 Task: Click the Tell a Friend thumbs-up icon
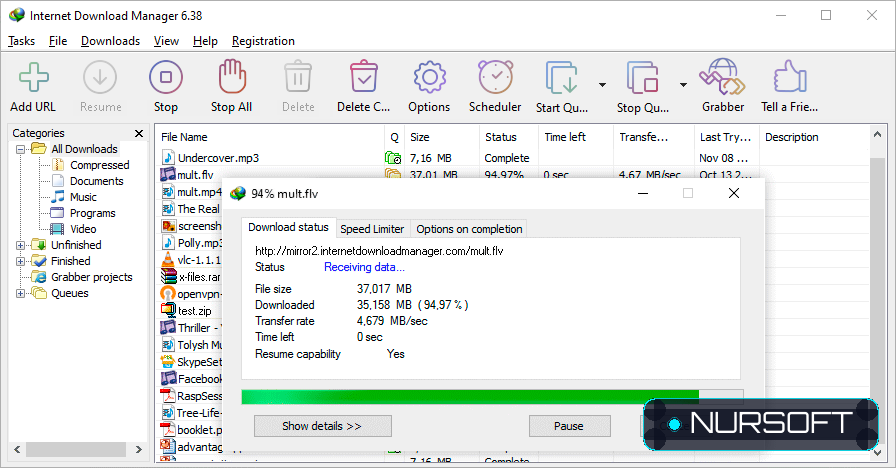pos(790,76)
